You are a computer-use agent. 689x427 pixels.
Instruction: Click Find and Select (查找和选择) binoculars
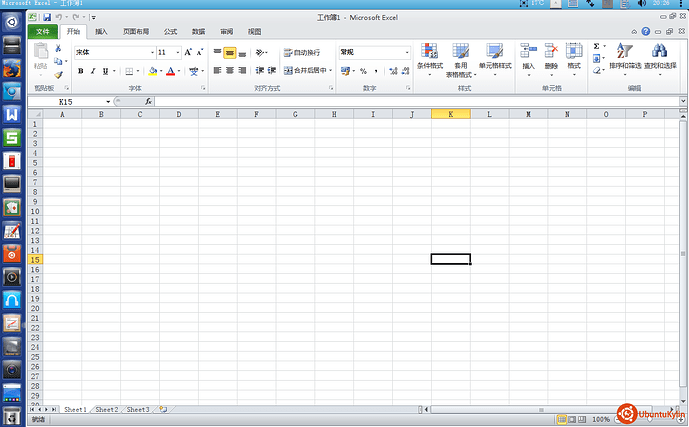coord(659,56)
